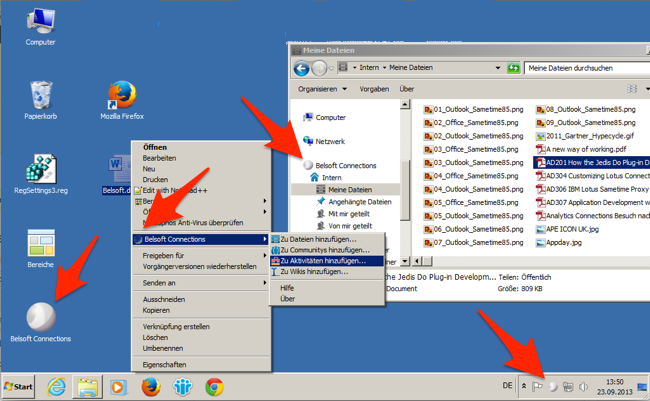Select the 2011_Gartner_Hypecycle.gif file
Screen dimensions: 650x401
pyautogui.click(x=585, y=136)
